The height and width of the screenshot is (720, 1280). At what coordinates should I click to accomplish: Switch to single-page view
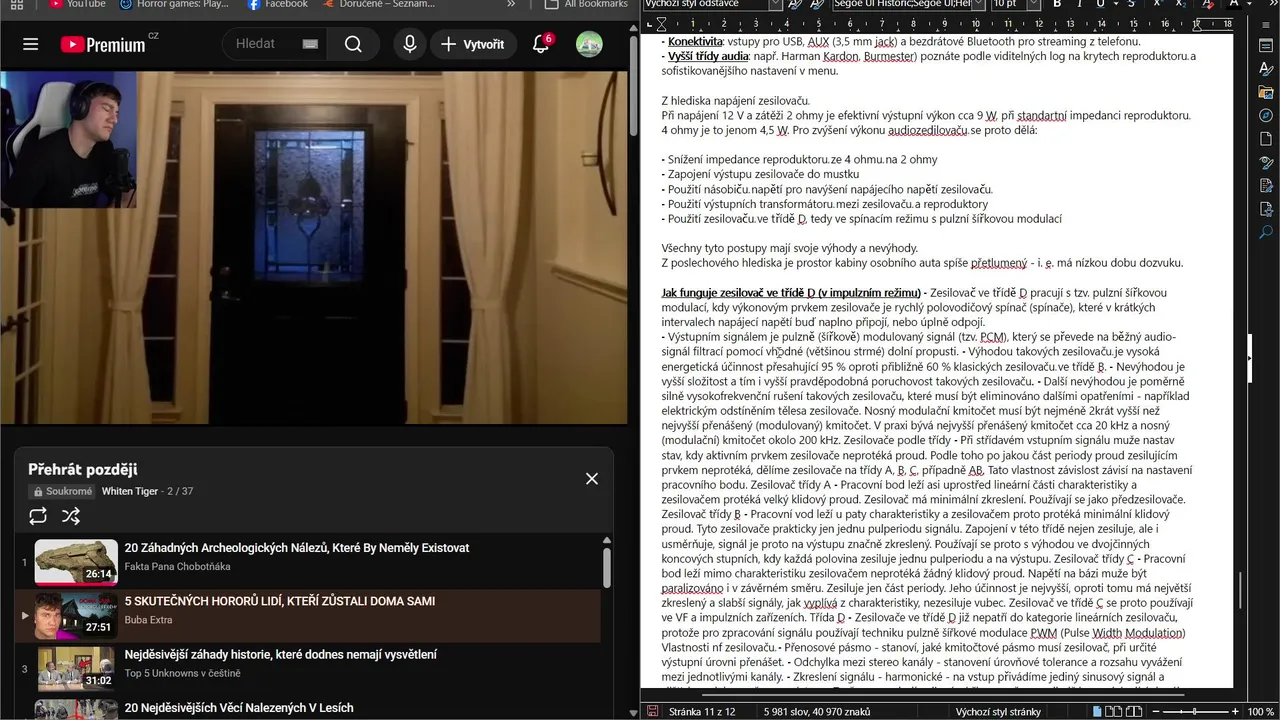[1097, 711]
